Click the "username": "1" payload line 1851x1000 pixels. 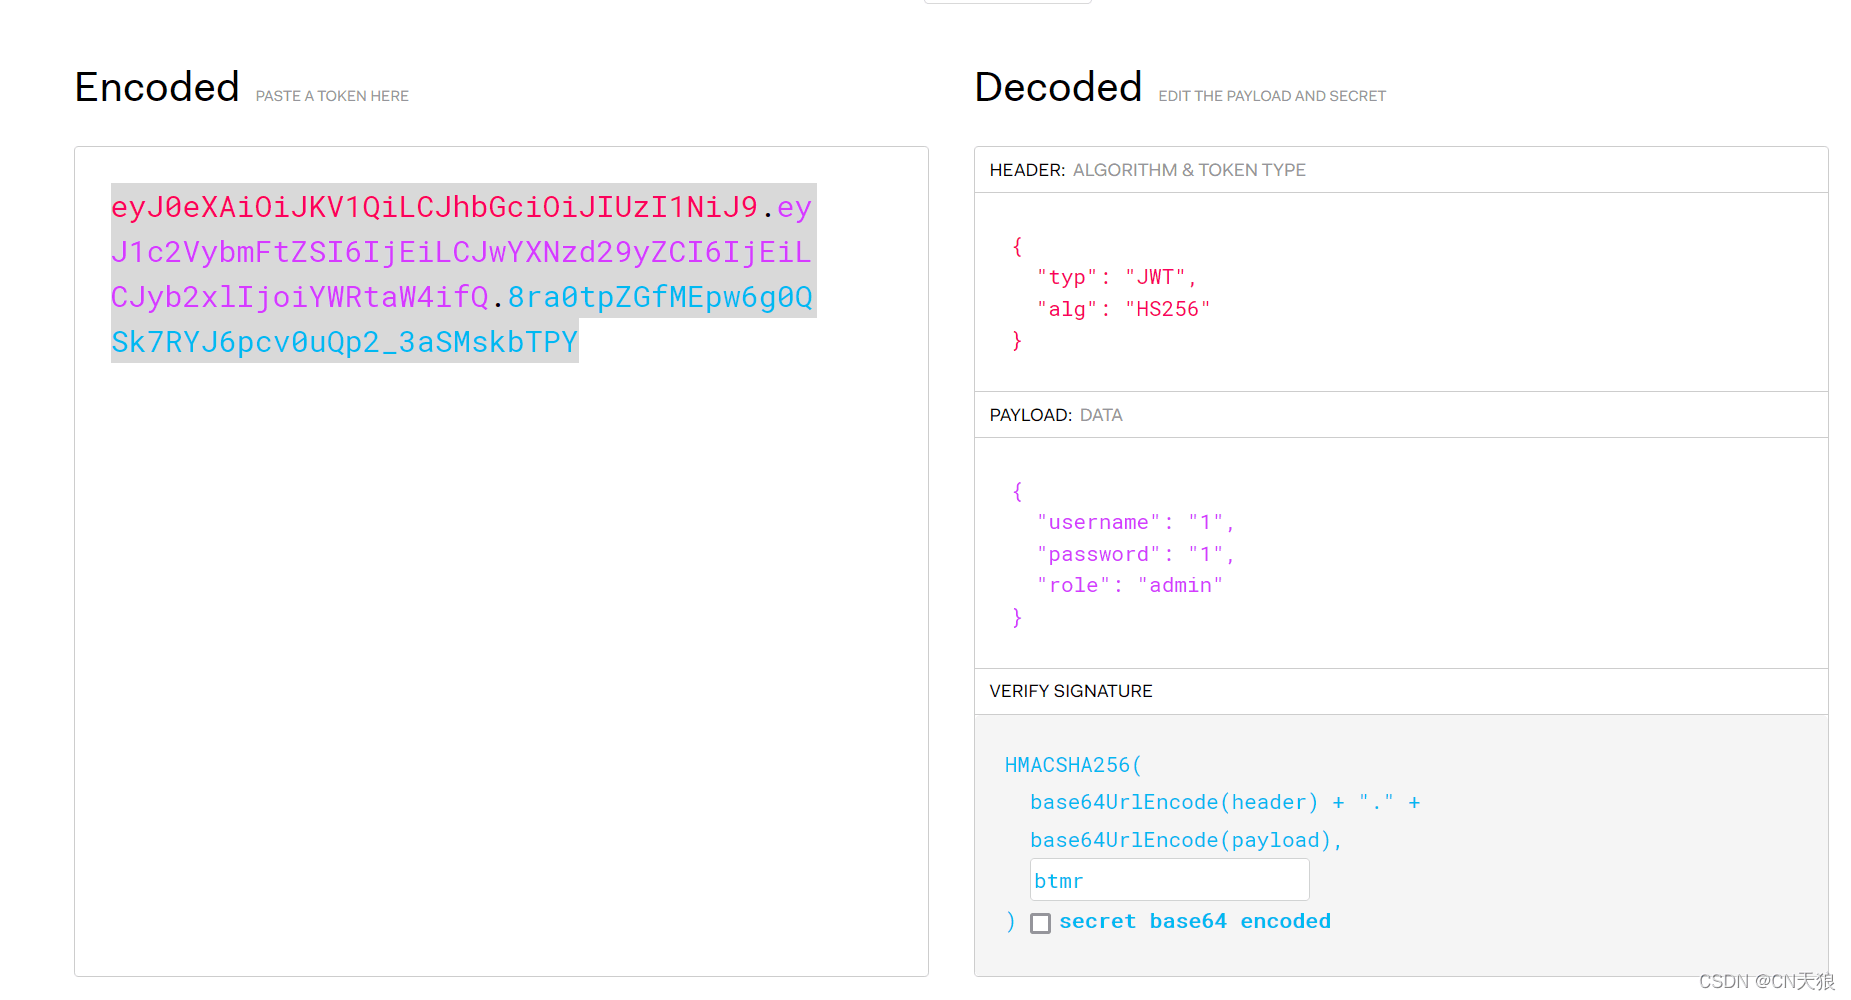1135,522
